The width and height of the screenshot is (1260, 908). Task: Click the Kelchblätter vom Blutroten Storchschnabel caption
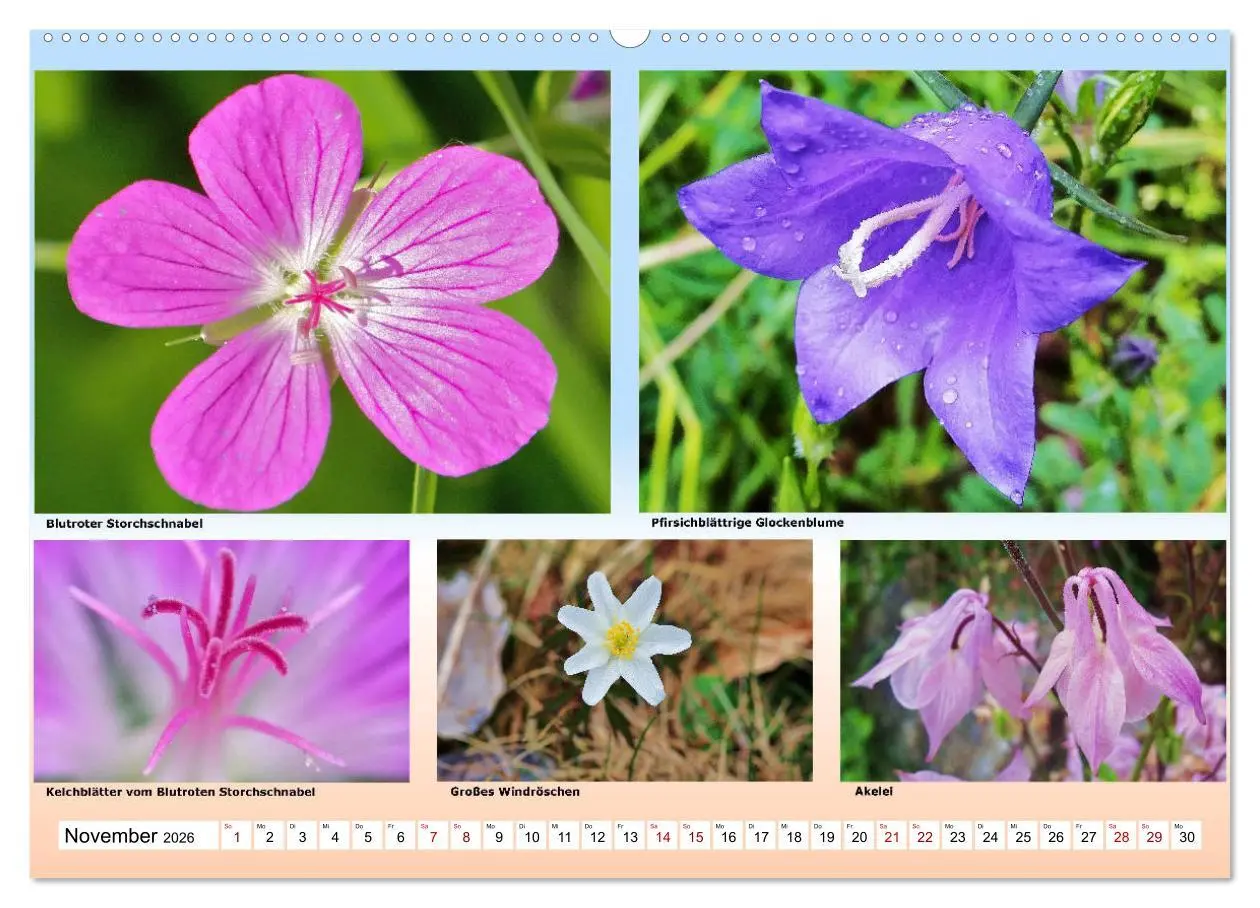[180, 792]
